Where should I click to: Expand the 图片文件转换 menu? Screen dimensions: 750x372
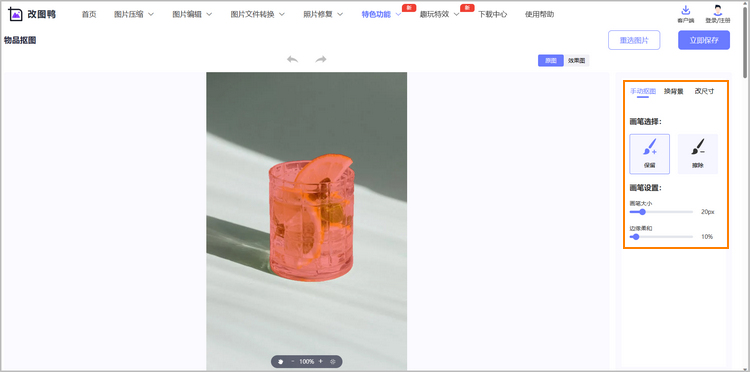(x=257, y=14)
